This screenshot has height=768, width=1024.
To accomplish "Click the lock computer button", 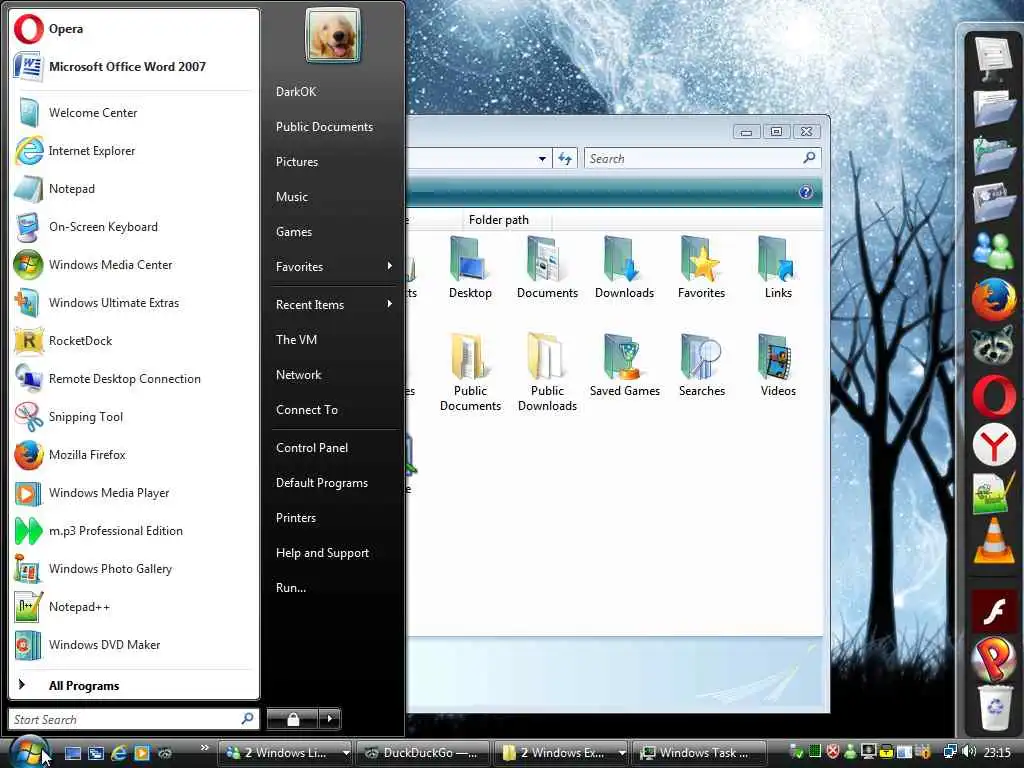I will coord(293,718).
